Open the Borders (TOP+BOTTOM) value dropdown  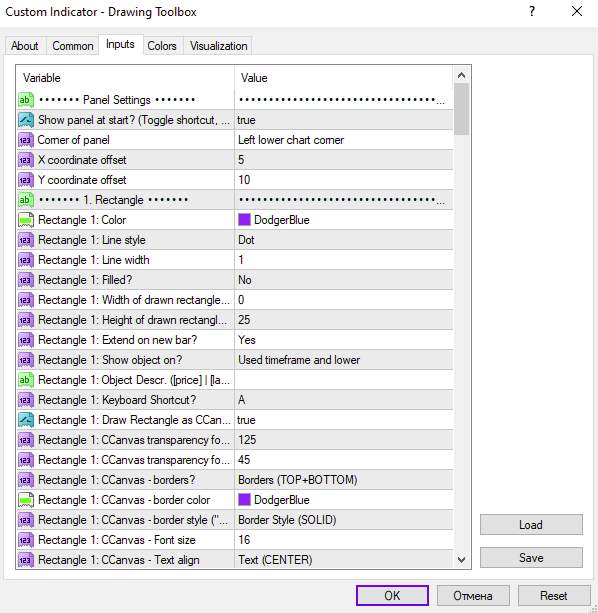(344, 480)
